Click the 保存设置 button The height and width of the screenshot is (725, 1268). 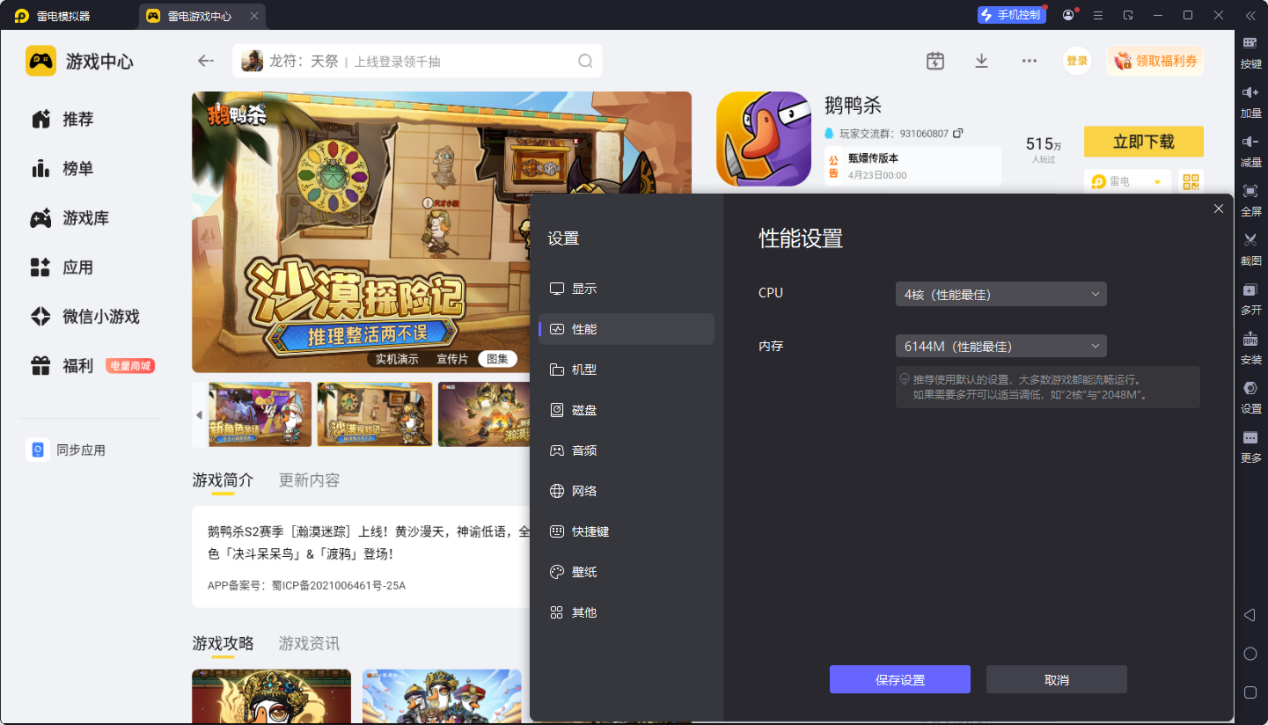pos(900,679)
